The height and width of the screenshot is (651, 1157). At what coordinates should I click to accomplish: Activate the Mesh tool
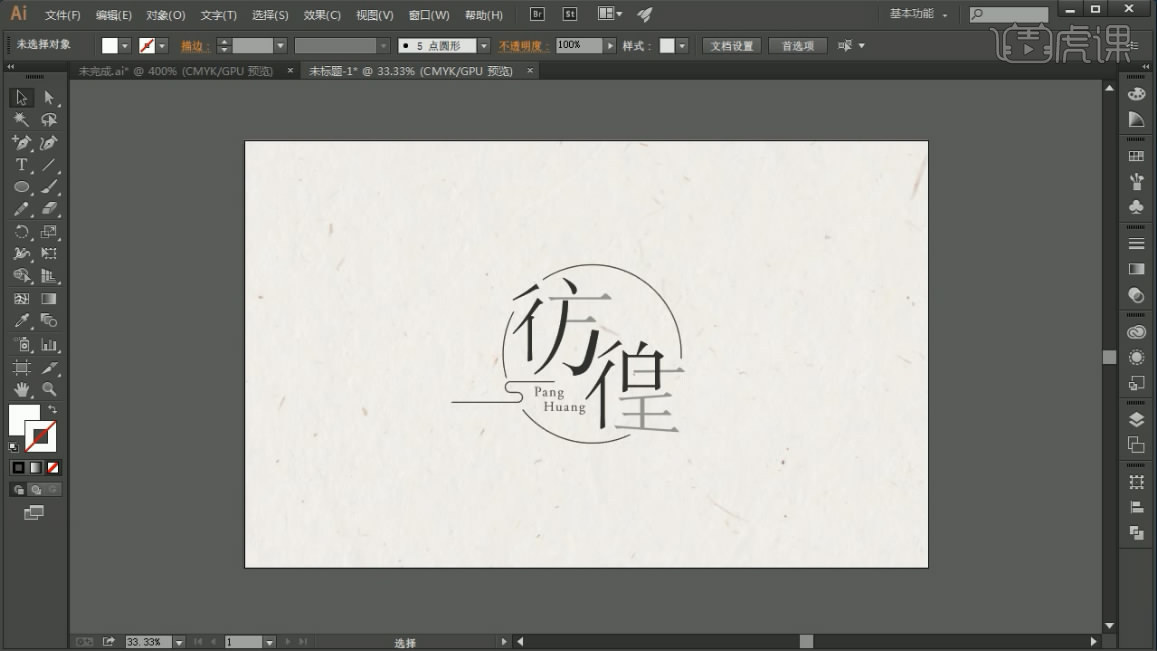click(x=21, y=299)
